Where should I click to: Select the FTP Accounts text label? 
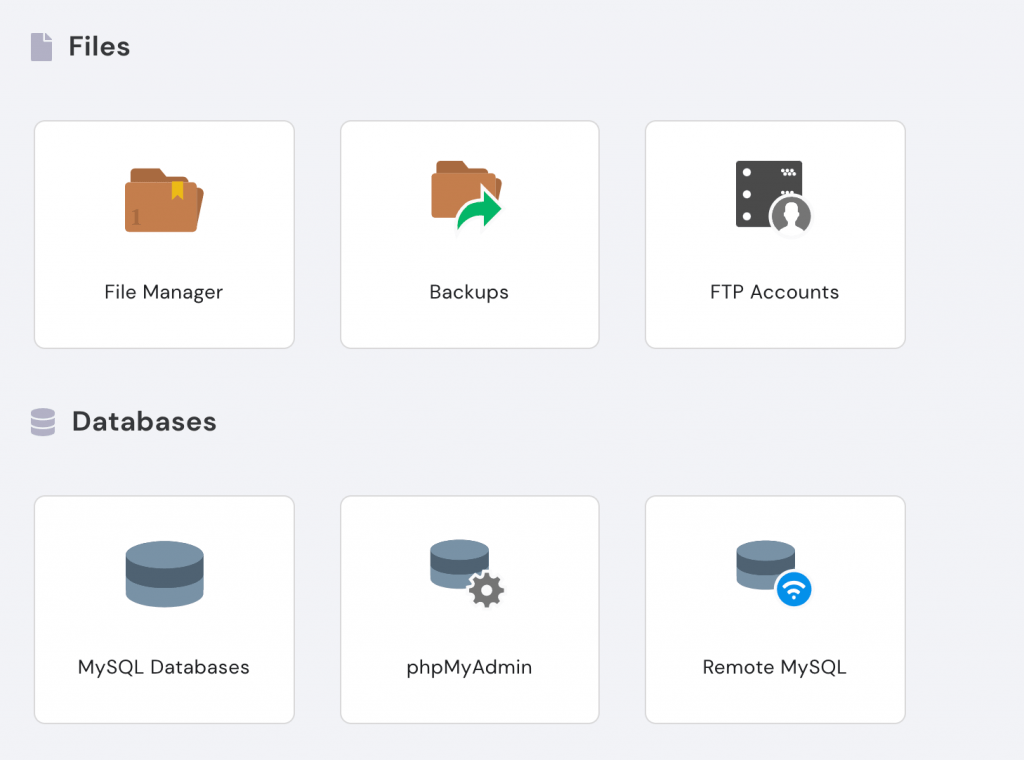[774, 293]
